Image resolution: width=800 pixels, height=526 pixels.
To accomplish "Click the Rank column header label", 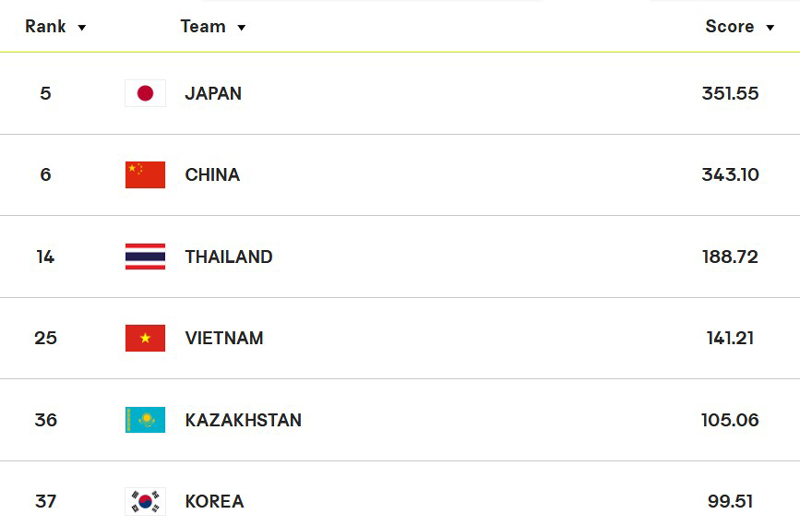I will [x=45, y=27].
